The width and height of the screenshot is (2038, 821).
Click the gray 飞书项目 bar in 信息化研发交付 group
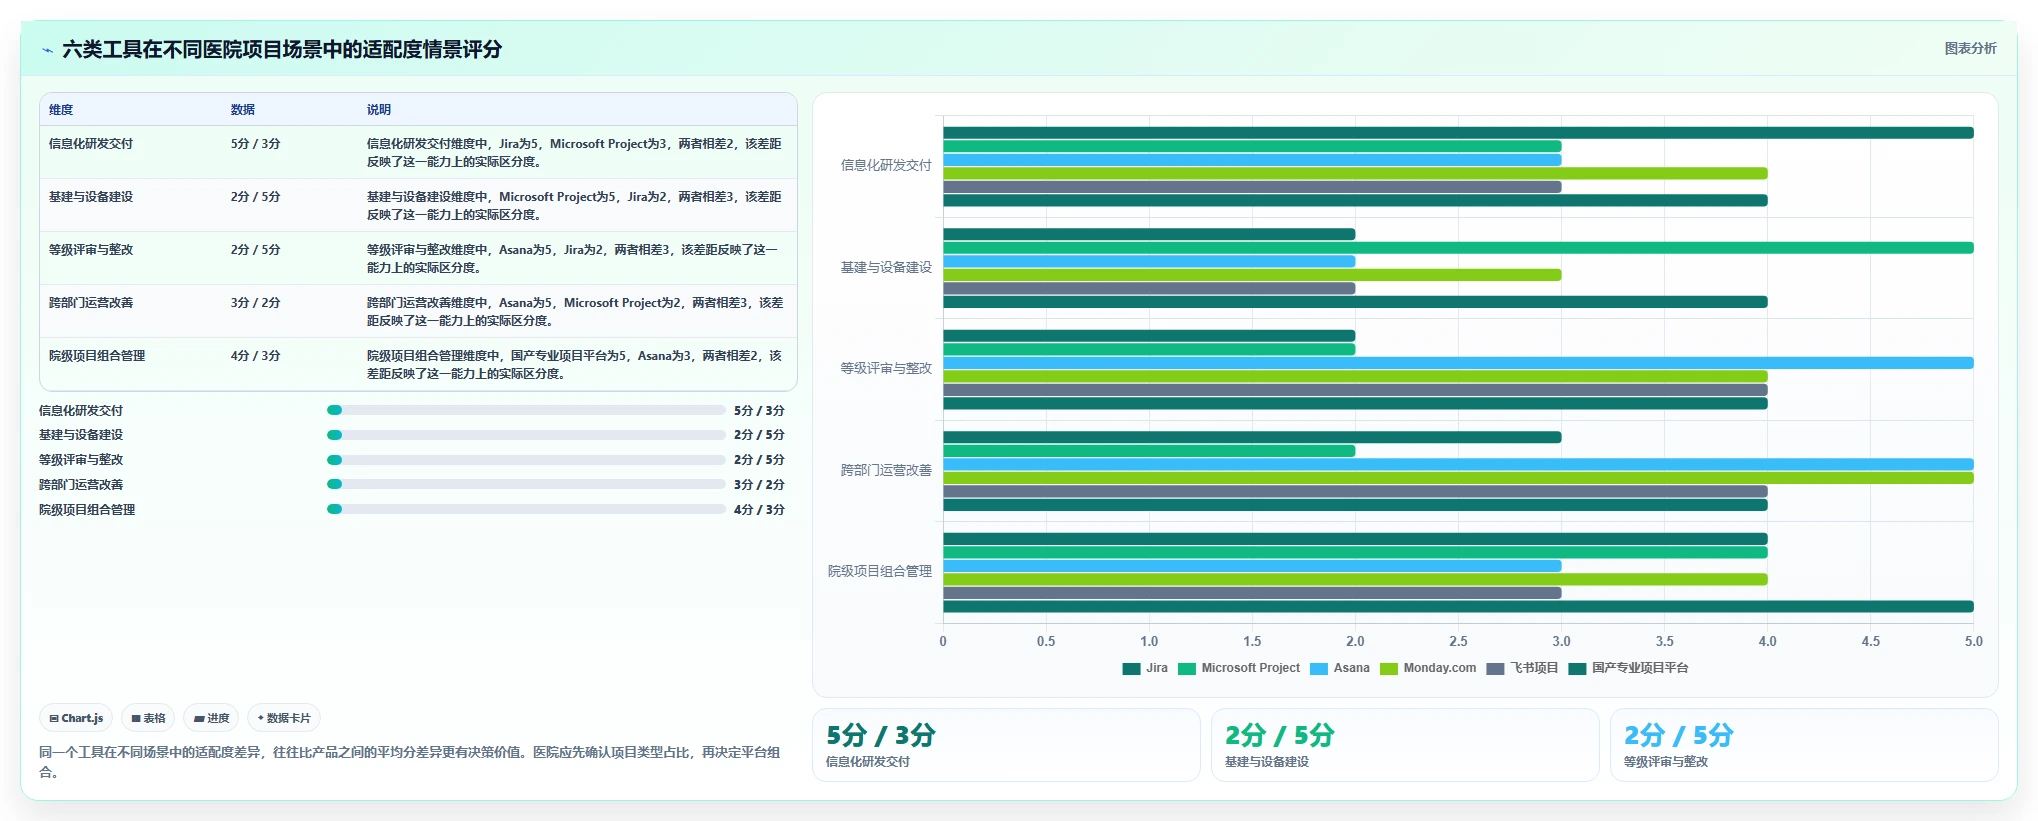[x=1252, y=187]
